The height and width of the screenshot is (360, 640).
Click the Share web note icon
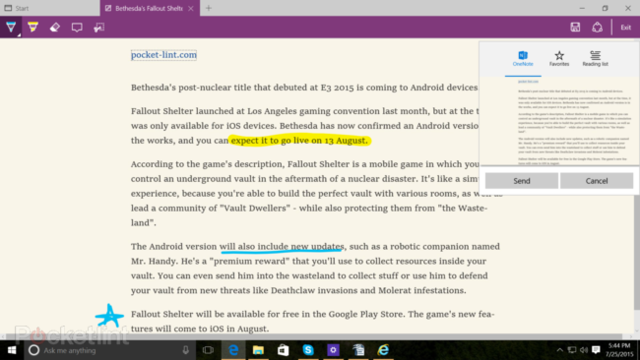[x=597, y=27]
